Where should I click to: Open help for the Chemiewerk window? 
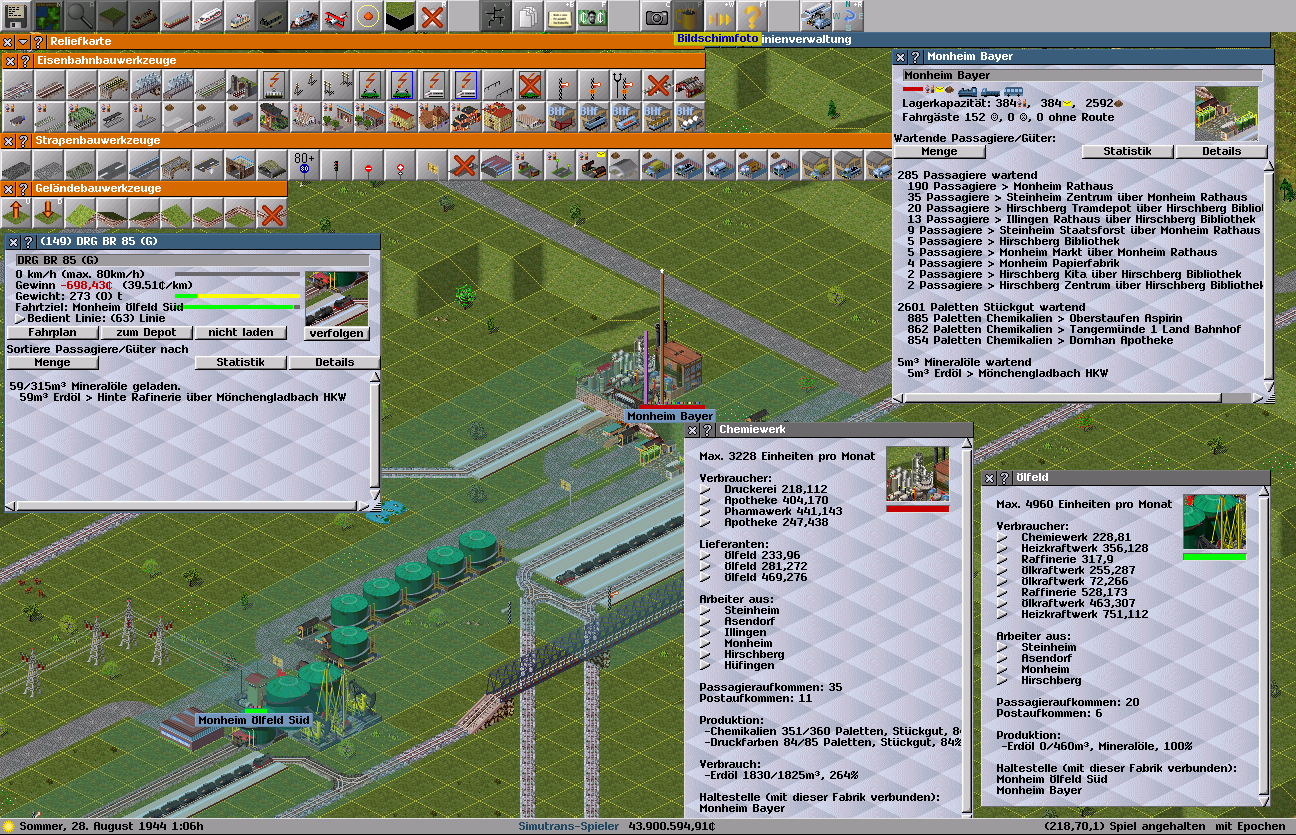pos(706,430)
